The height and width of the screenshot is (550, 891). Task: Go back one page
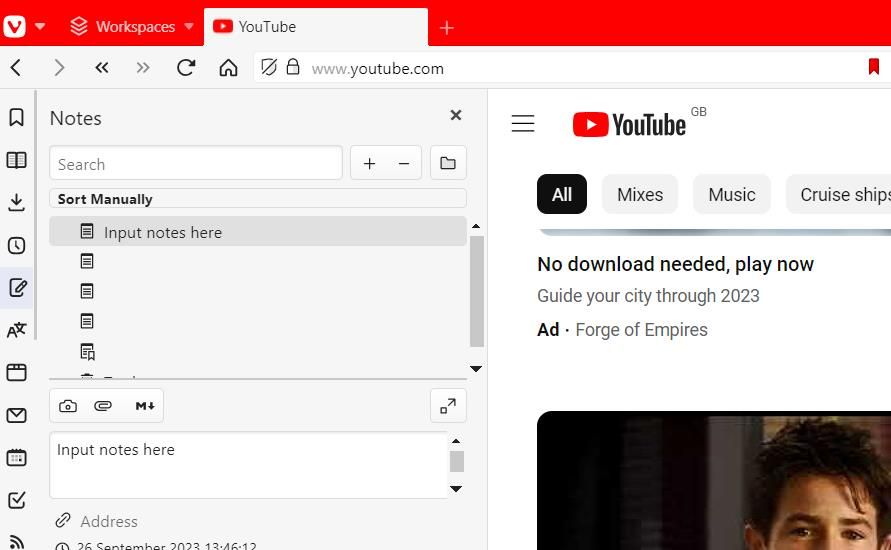coord(16,68)
